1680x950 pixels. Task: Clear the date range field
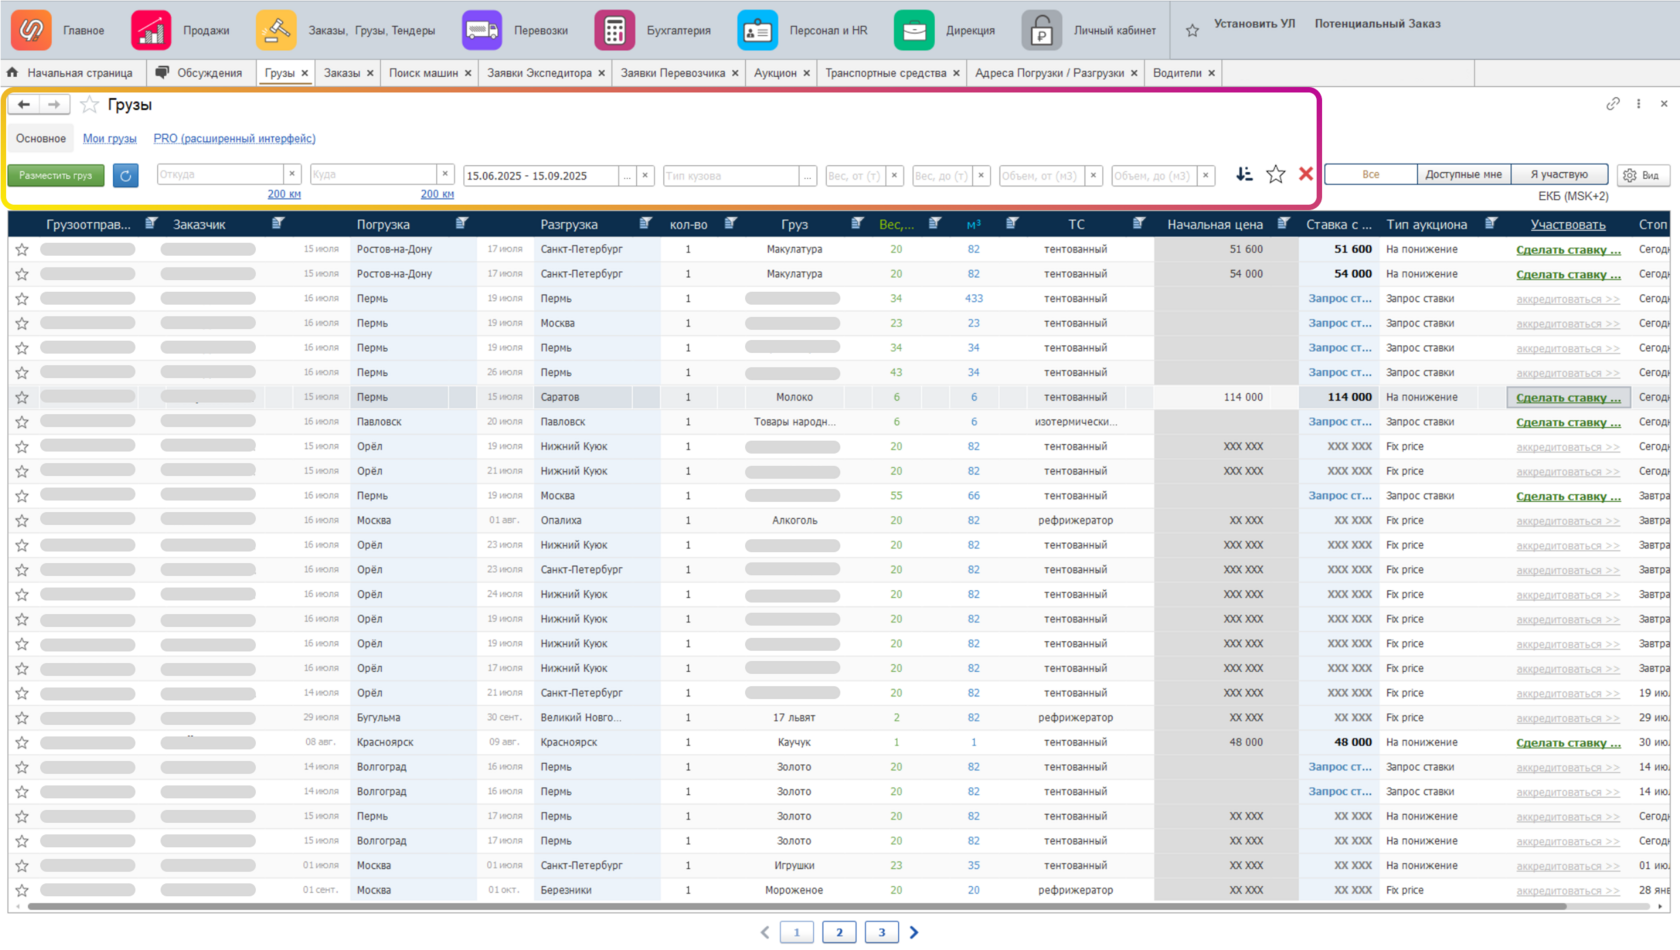646,175
